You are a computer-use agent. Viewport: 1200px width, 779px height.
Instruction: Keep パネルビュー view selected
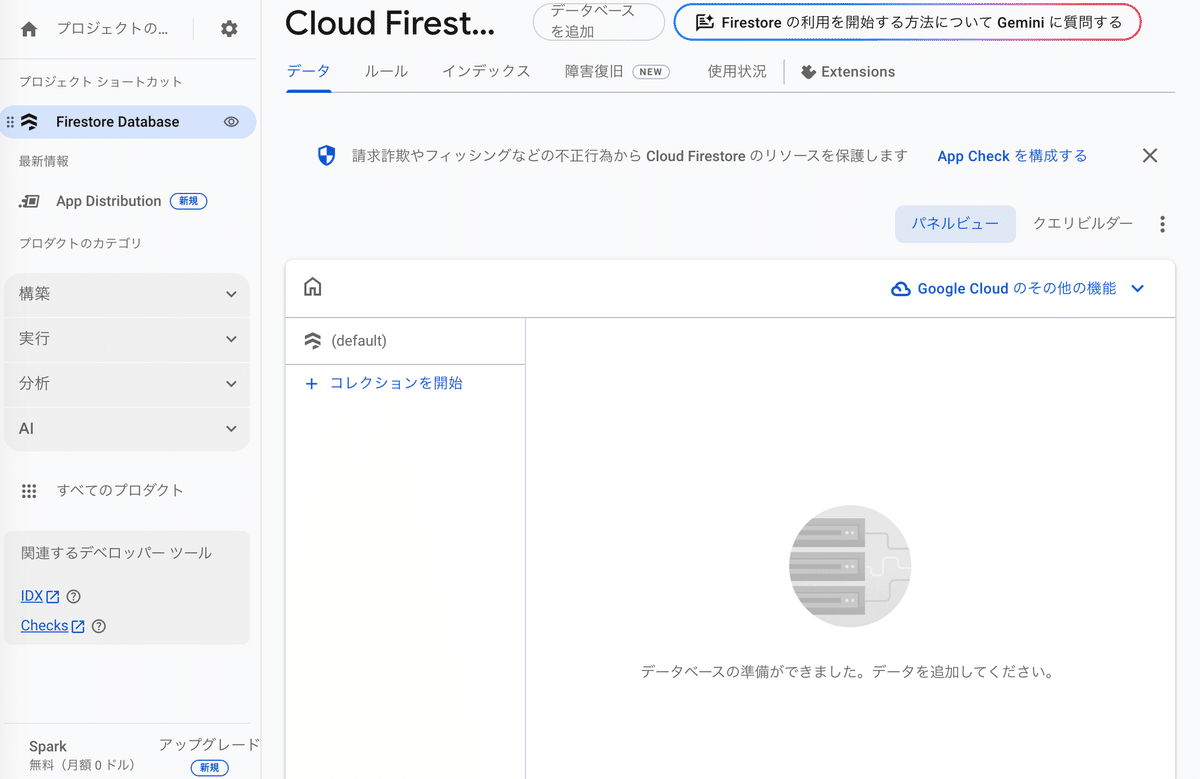pyautogui.click(x=955, y=223)
